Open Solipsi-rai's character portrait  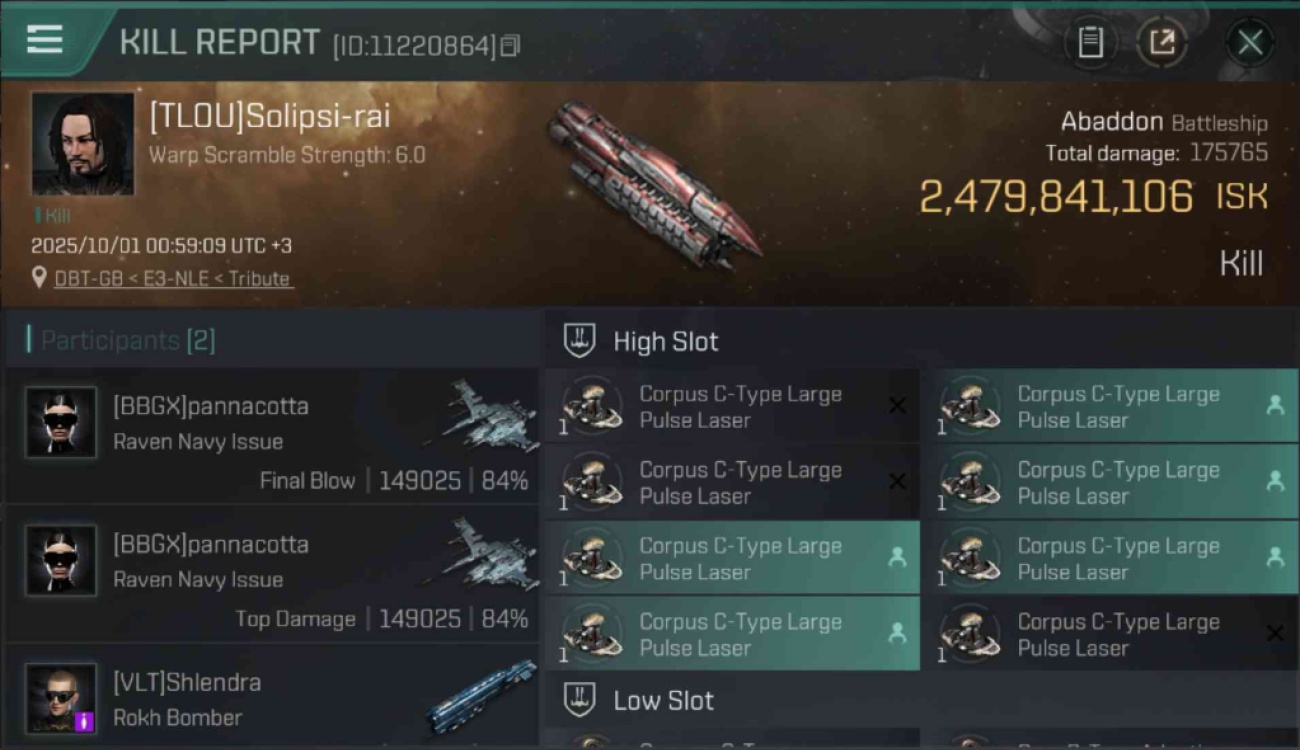(82, 143)
